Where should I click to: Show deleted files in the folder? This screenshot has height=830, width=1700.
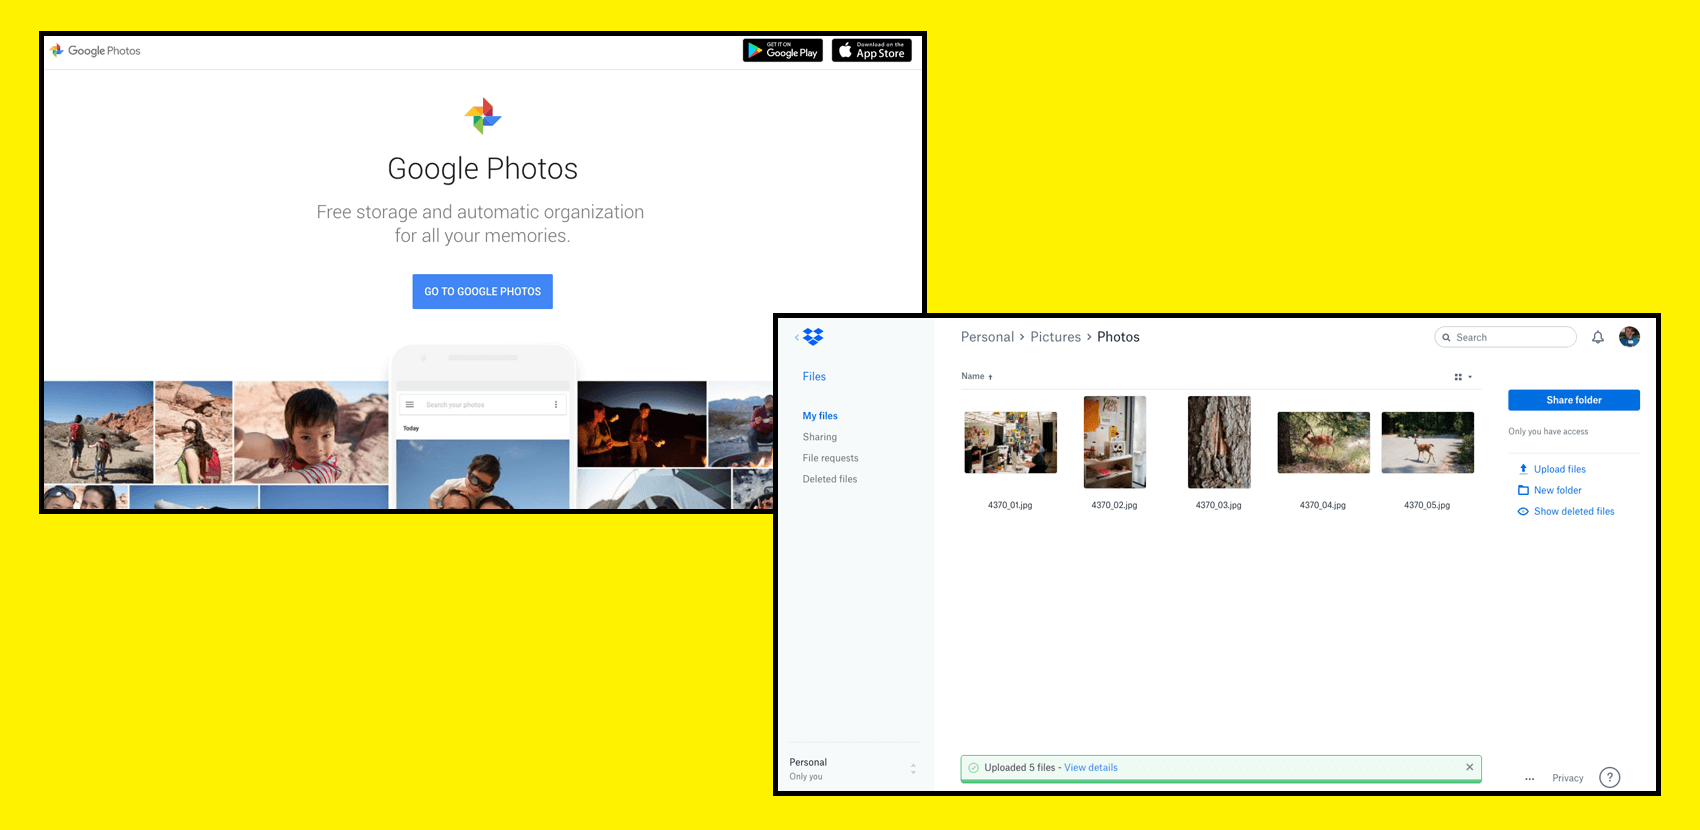[x=1573, y=511]
